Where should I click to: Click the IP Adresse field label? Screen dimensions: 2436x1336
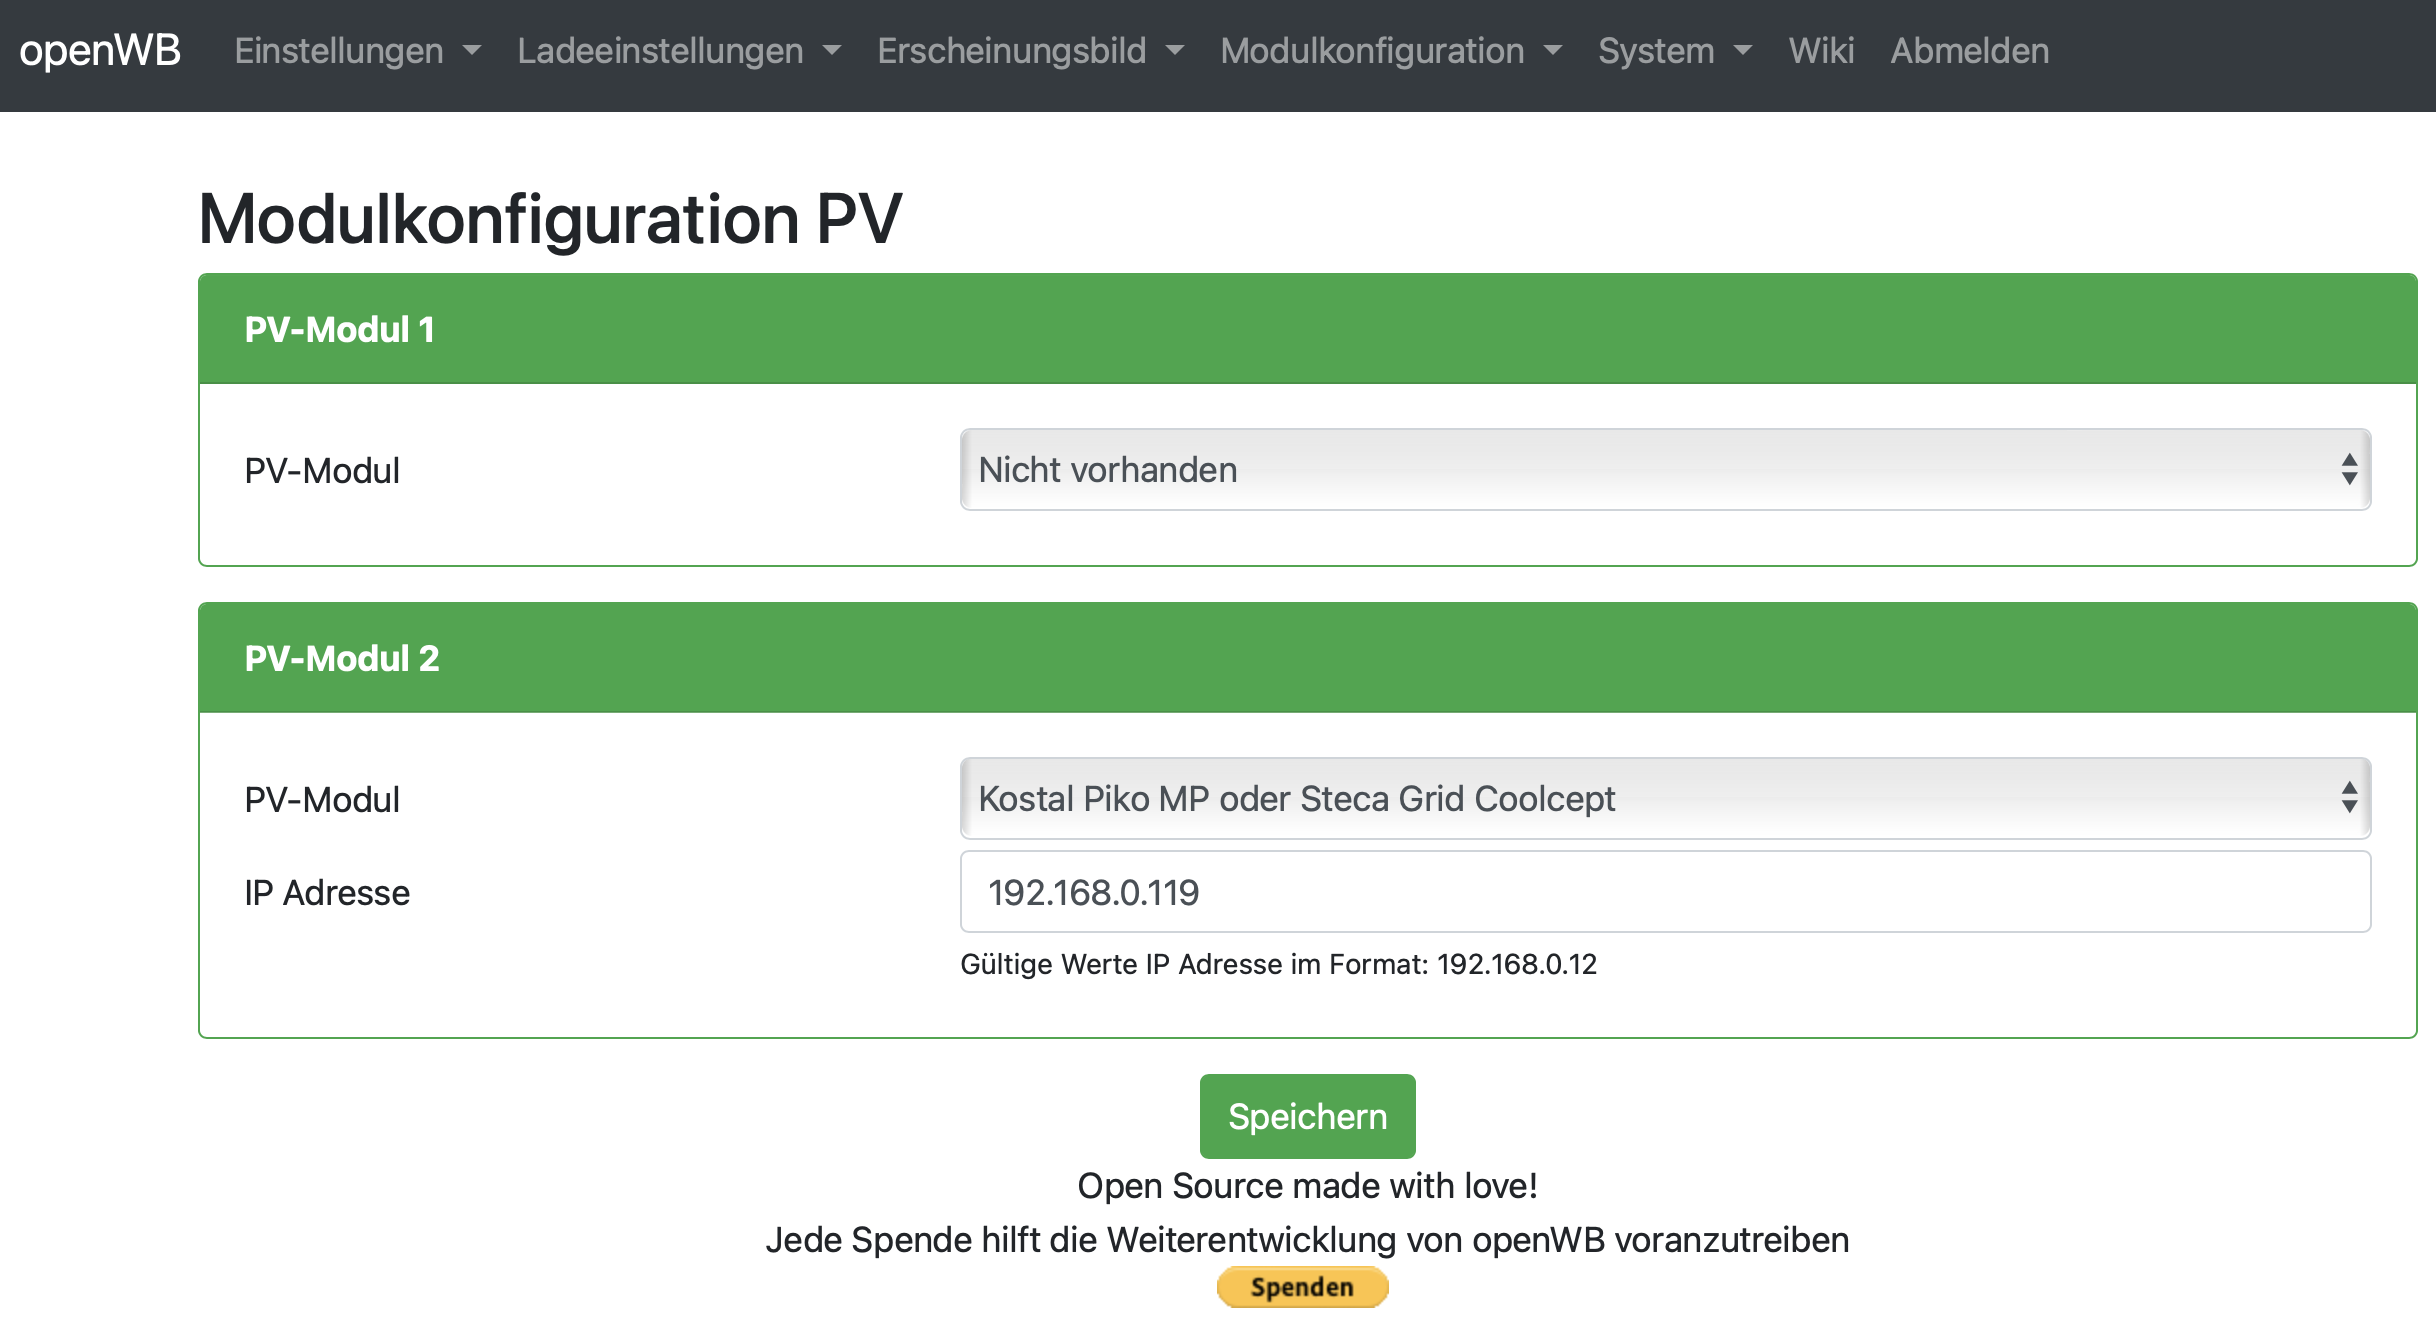327,893
